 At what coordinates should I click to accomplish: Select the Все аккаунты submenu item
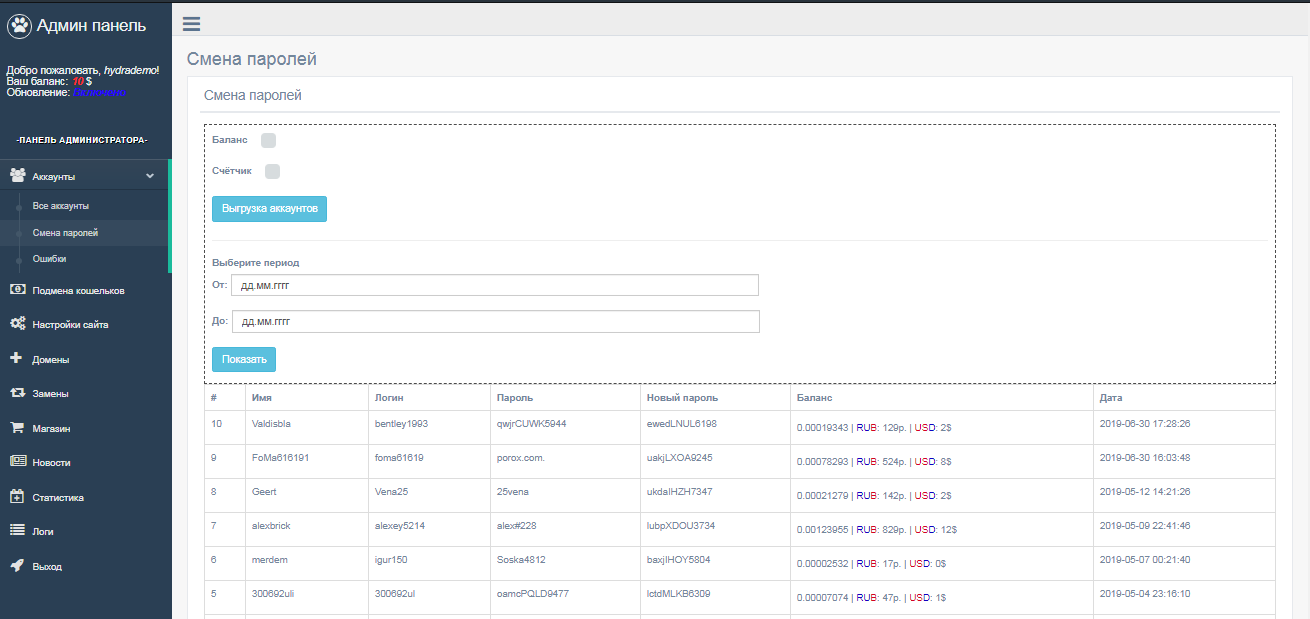(61, 206)
